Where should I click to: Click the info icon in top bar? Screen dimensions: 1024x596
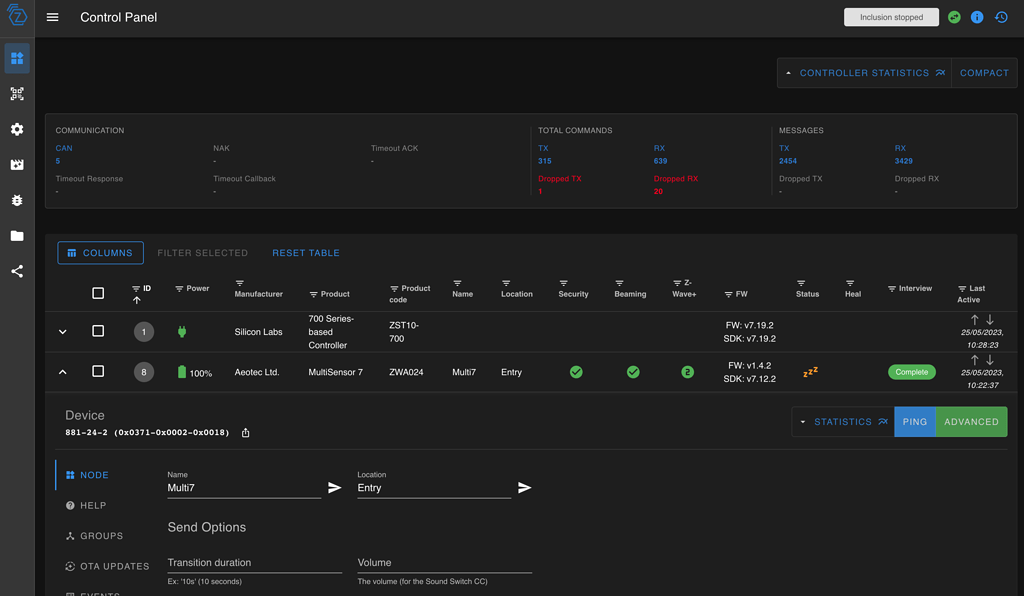pos(977,17)
